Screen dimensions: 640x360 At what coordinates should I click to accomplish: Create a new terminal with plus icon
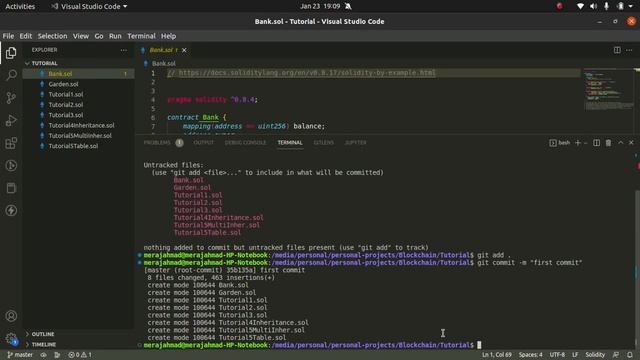pyautogui.click(x=578, y=143)
